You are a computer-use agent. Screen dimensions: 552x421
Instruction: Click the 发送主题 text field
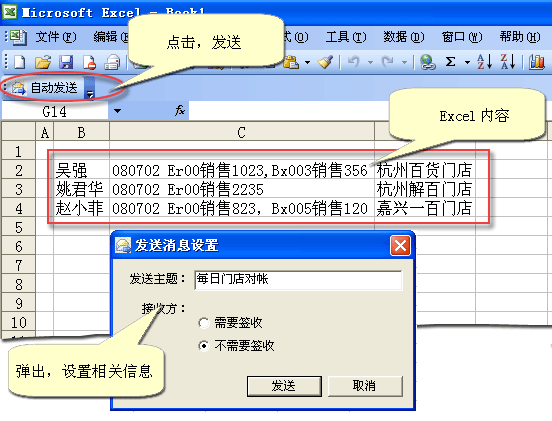298,280
